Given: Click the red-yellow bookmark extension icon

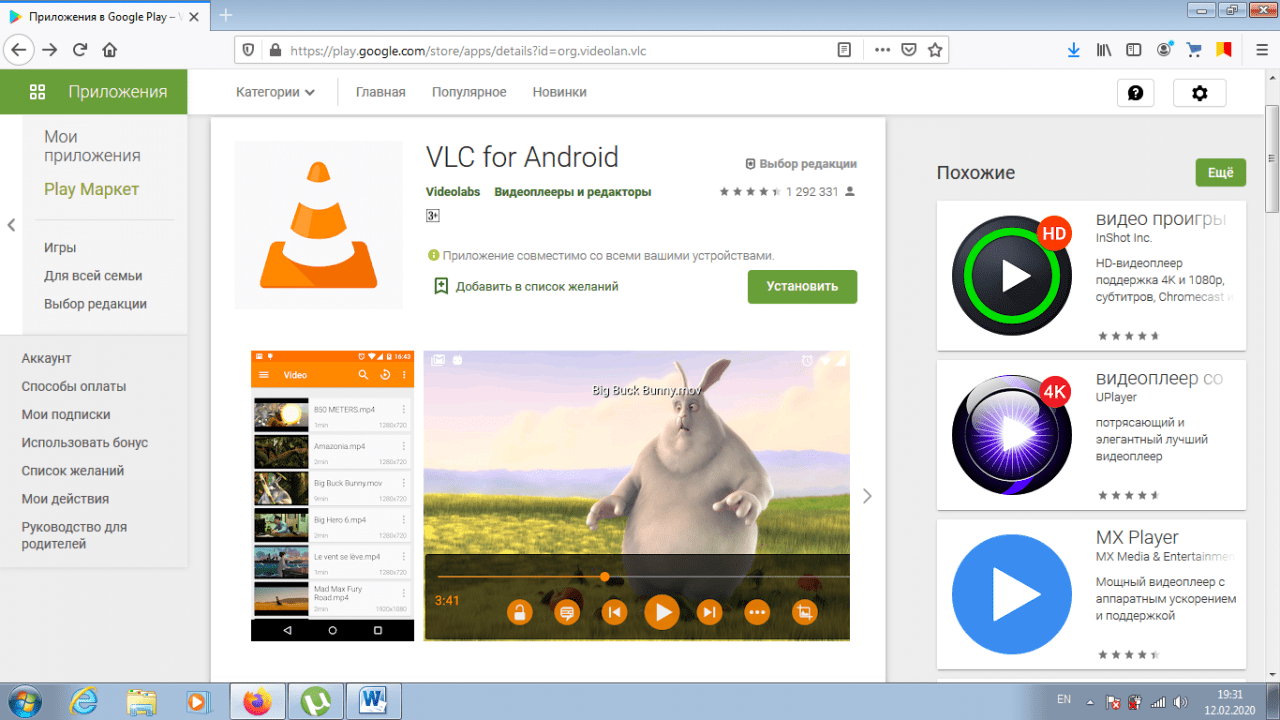Looking at the screenshot, I should 1223,49.
